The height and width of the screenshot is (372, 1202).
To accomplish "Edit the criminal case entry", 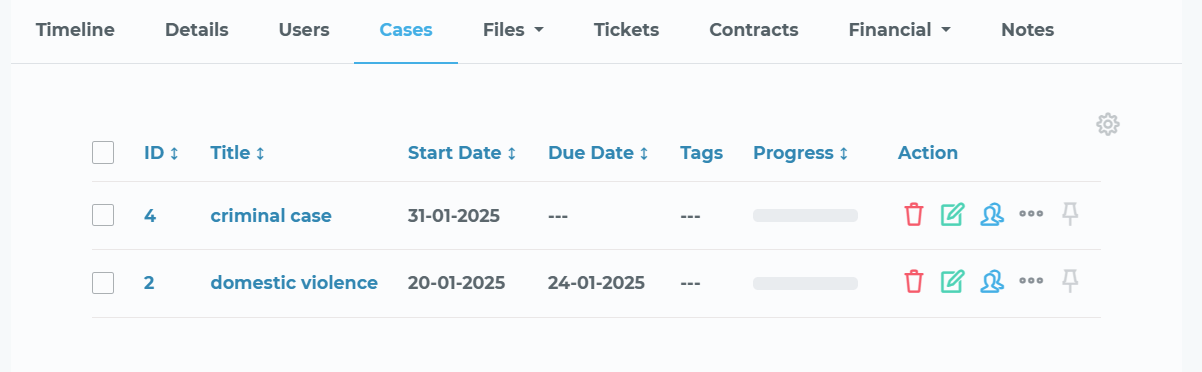I will [952, 215].
